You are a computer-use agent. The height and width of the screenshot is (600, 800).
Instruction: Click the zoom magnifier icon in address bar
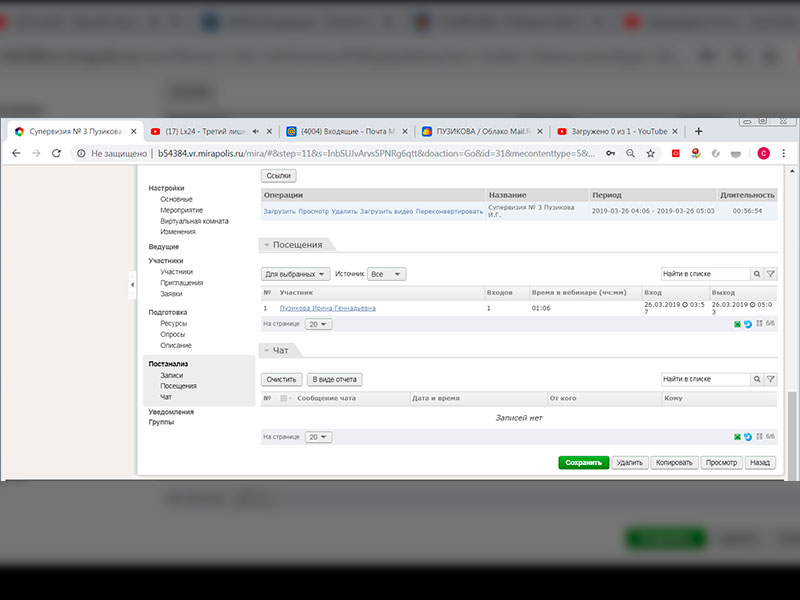[631, 153]
